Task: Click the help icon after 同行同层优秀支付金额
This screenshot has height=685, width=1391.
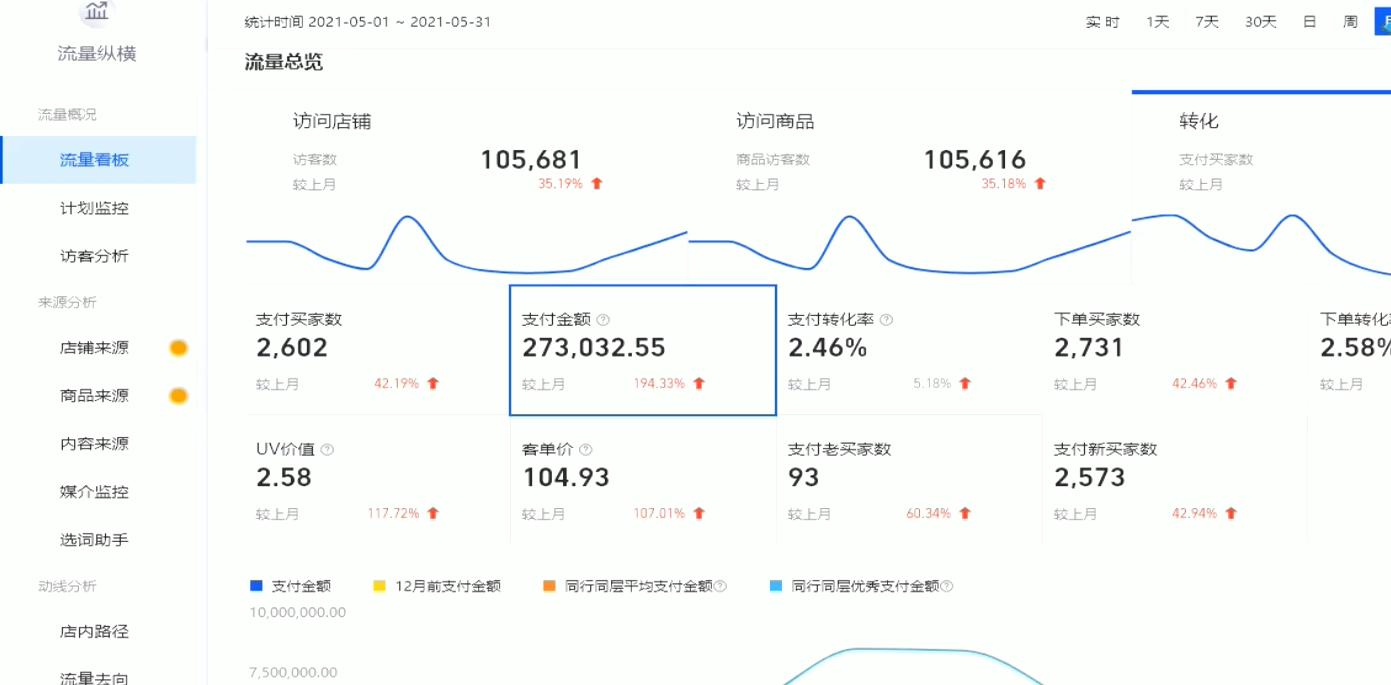Action: (x=946, y=586)
